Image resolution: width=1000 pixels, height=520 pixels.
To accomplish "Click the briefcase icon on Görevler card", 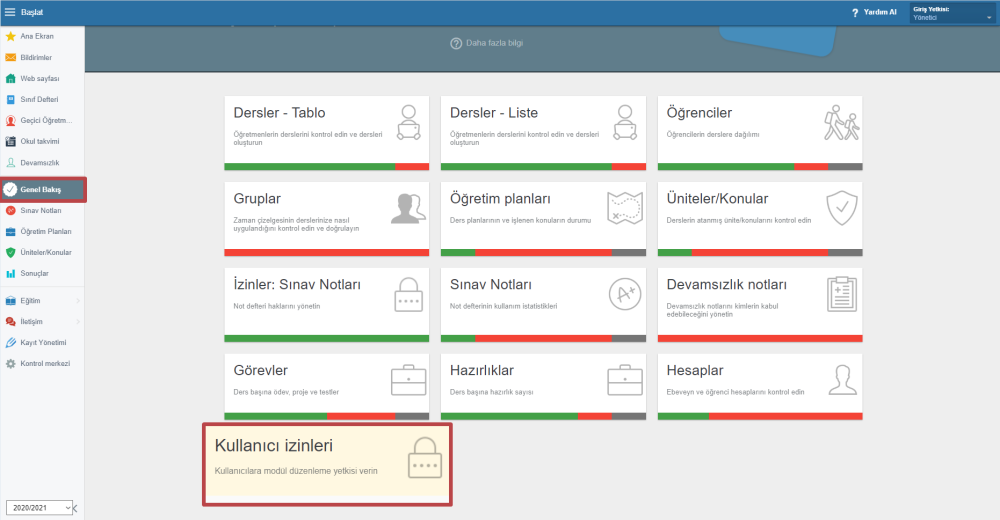I will pos(408,380).
